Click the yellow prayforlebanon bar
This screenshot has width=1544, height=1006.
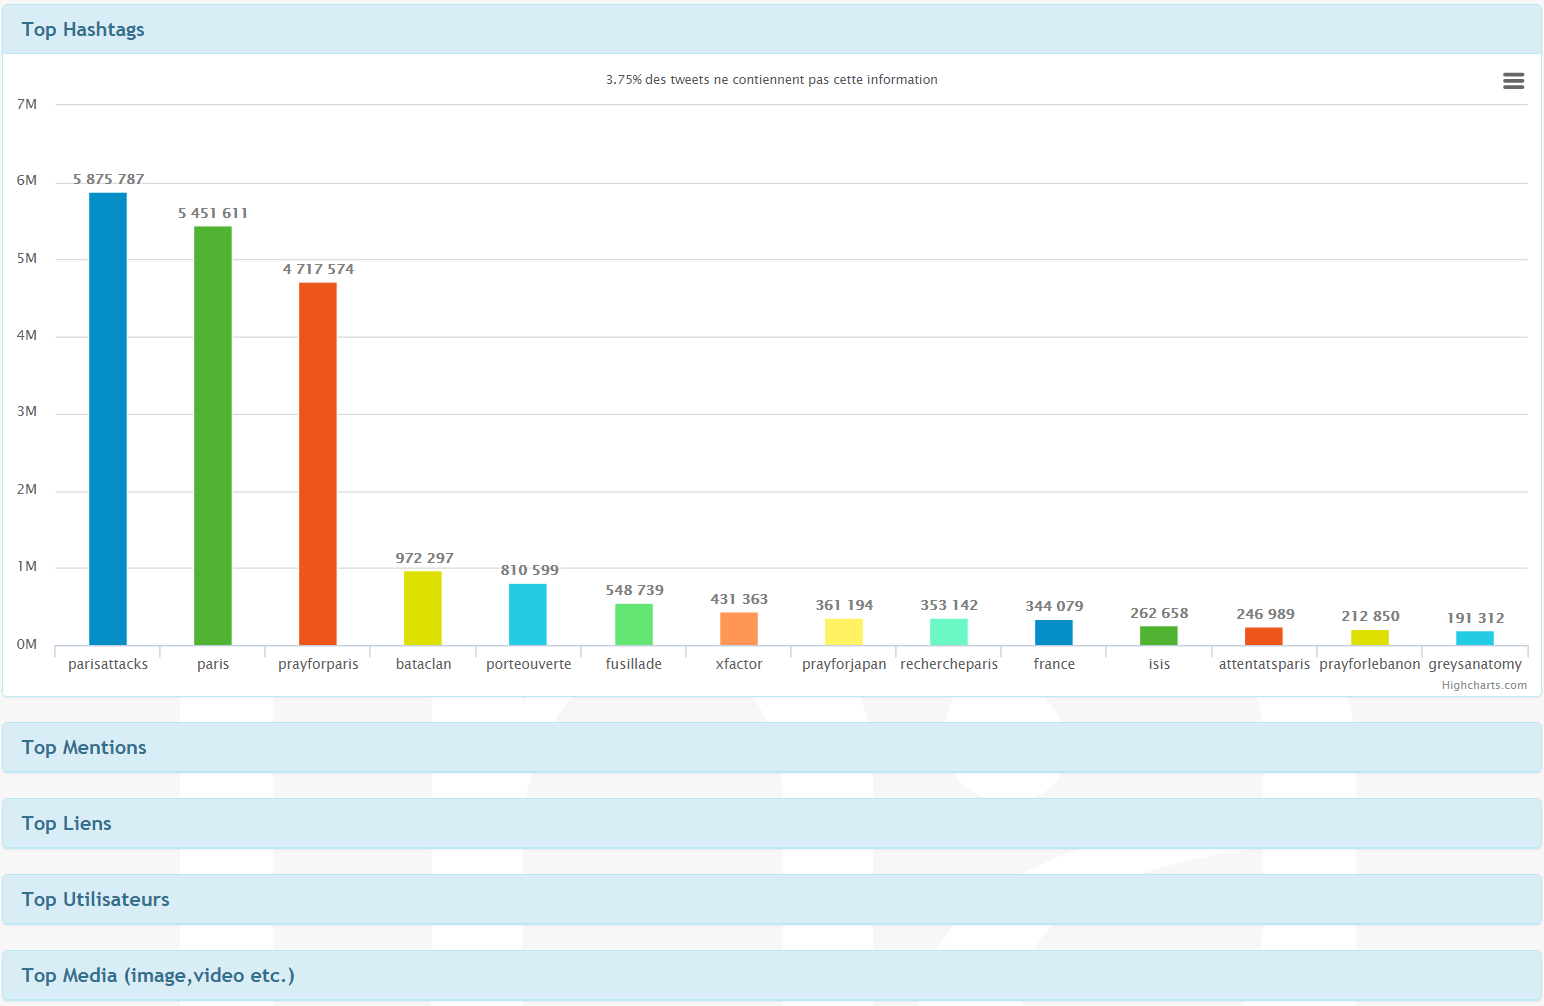1370,637
